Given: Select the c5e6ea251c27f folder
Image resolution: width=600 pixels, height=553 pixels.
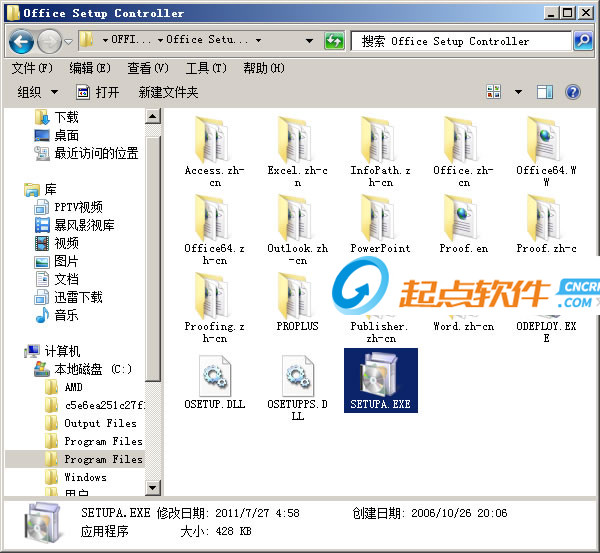Looking at the screenshot, I should pos(95,405).
